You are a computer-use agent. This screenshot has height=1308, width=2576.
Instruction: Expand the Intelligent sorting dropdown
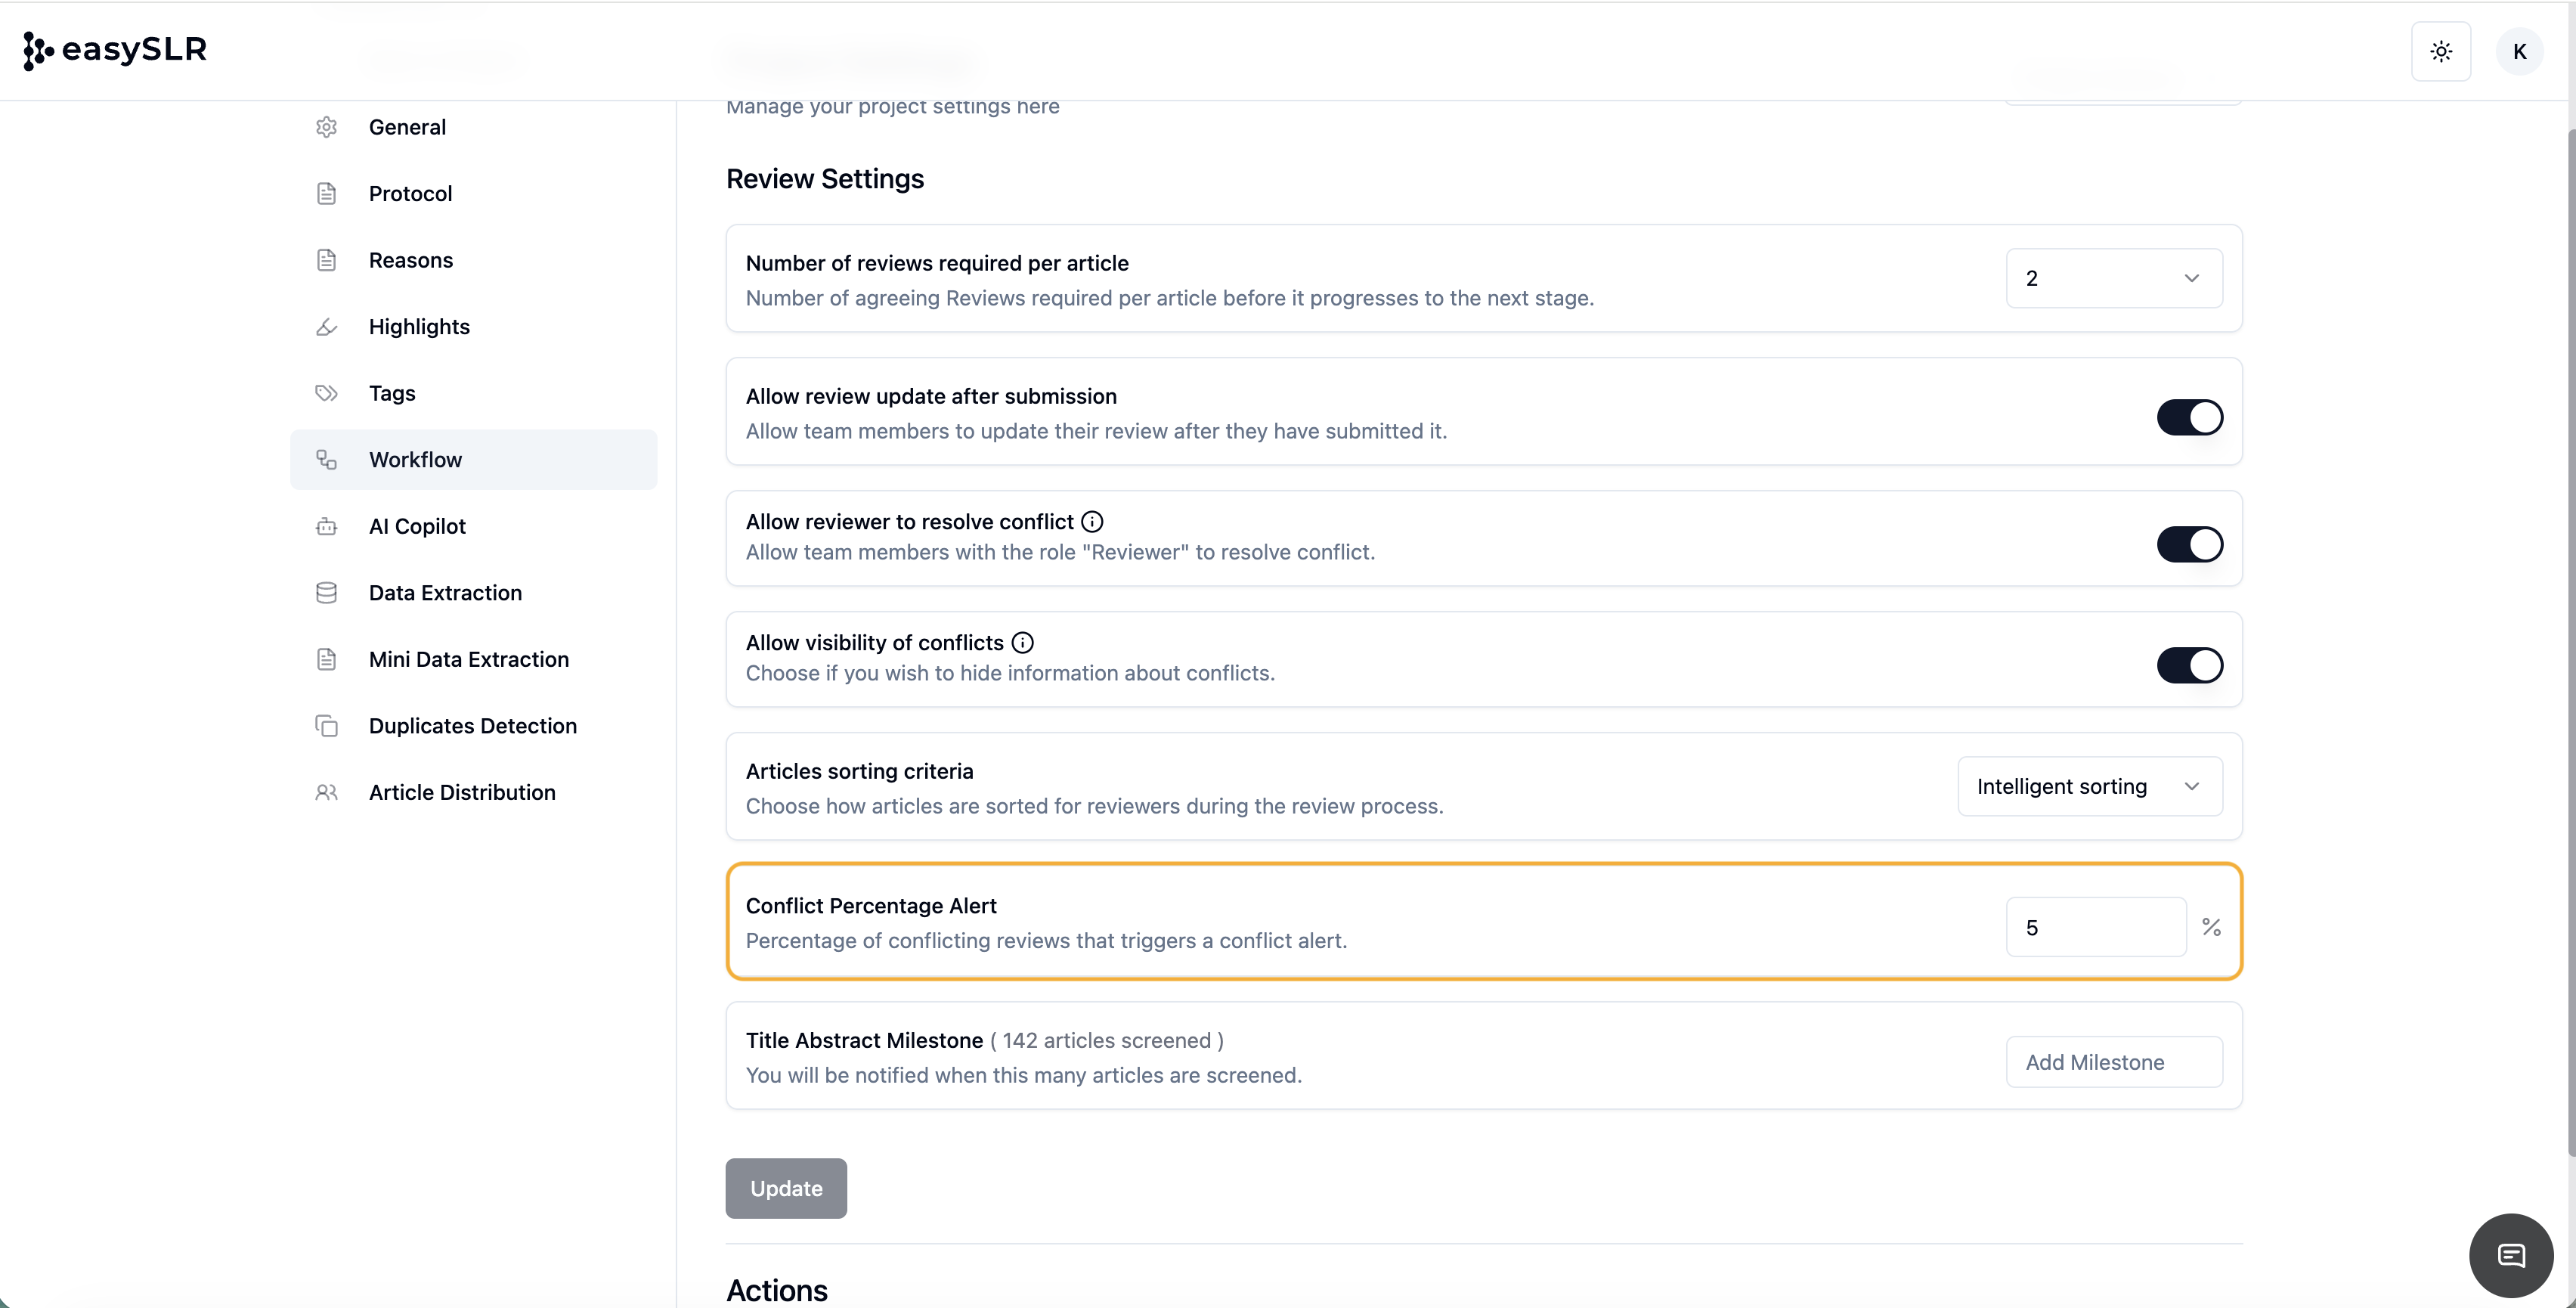pos(2089,787)
